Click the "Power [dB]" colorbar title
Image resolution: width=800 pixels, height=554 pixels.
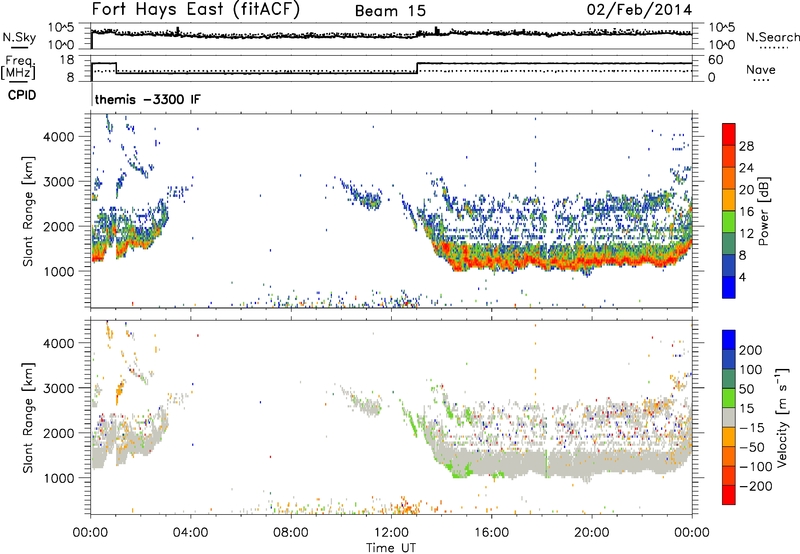tap(764, 211)
